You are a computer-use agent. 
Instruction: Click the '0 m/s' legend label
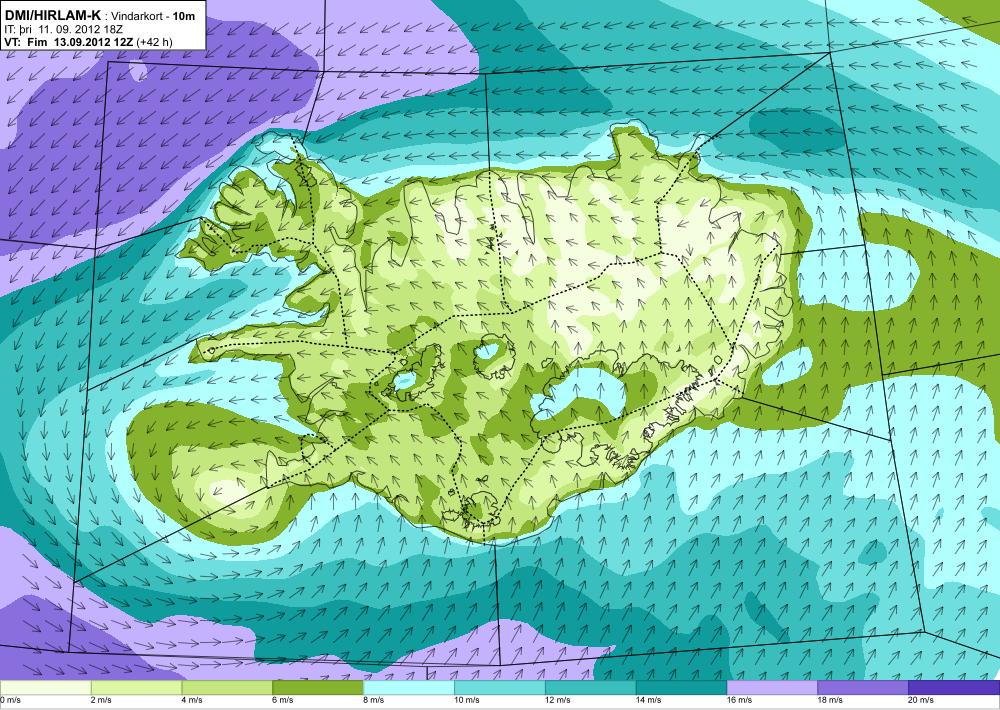tap(11, 700)
